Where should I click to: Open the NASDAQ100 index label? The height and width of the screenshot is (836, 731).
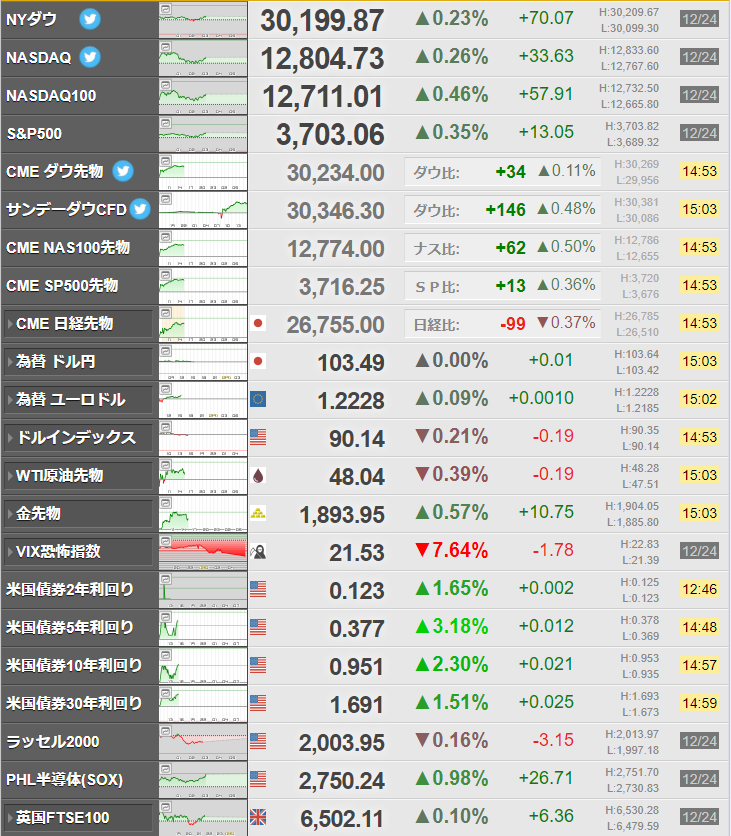(x=51, y=95)
